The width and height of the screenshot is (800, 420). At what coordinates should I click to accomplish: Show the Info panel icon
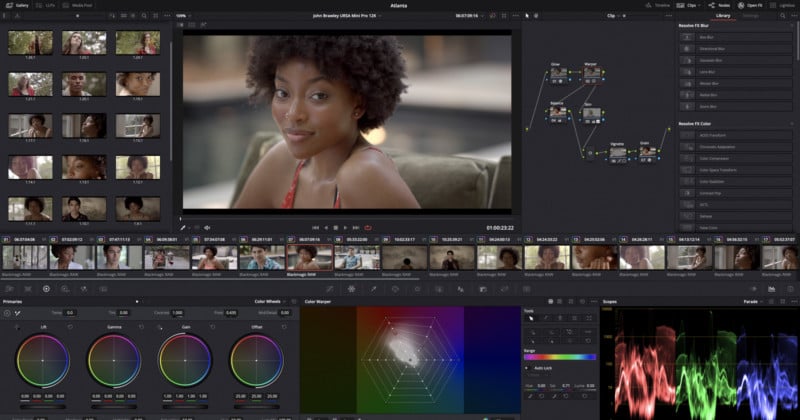tap(790, 289)
